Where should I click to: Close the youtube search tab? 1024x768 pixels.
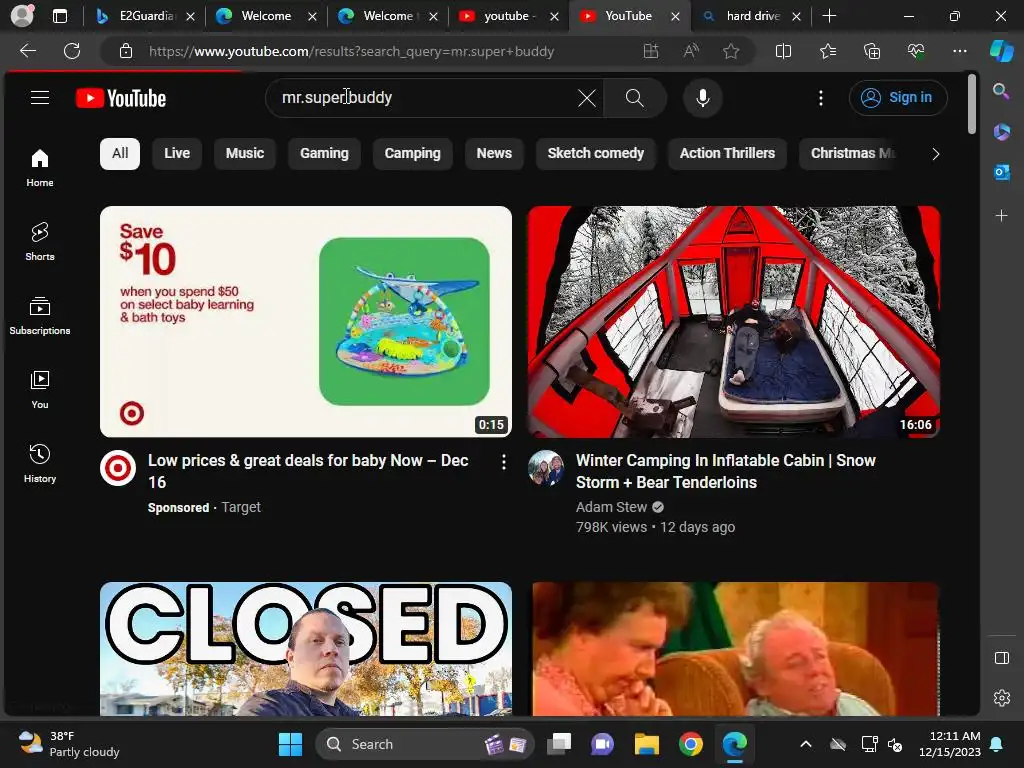click(554, 16)
